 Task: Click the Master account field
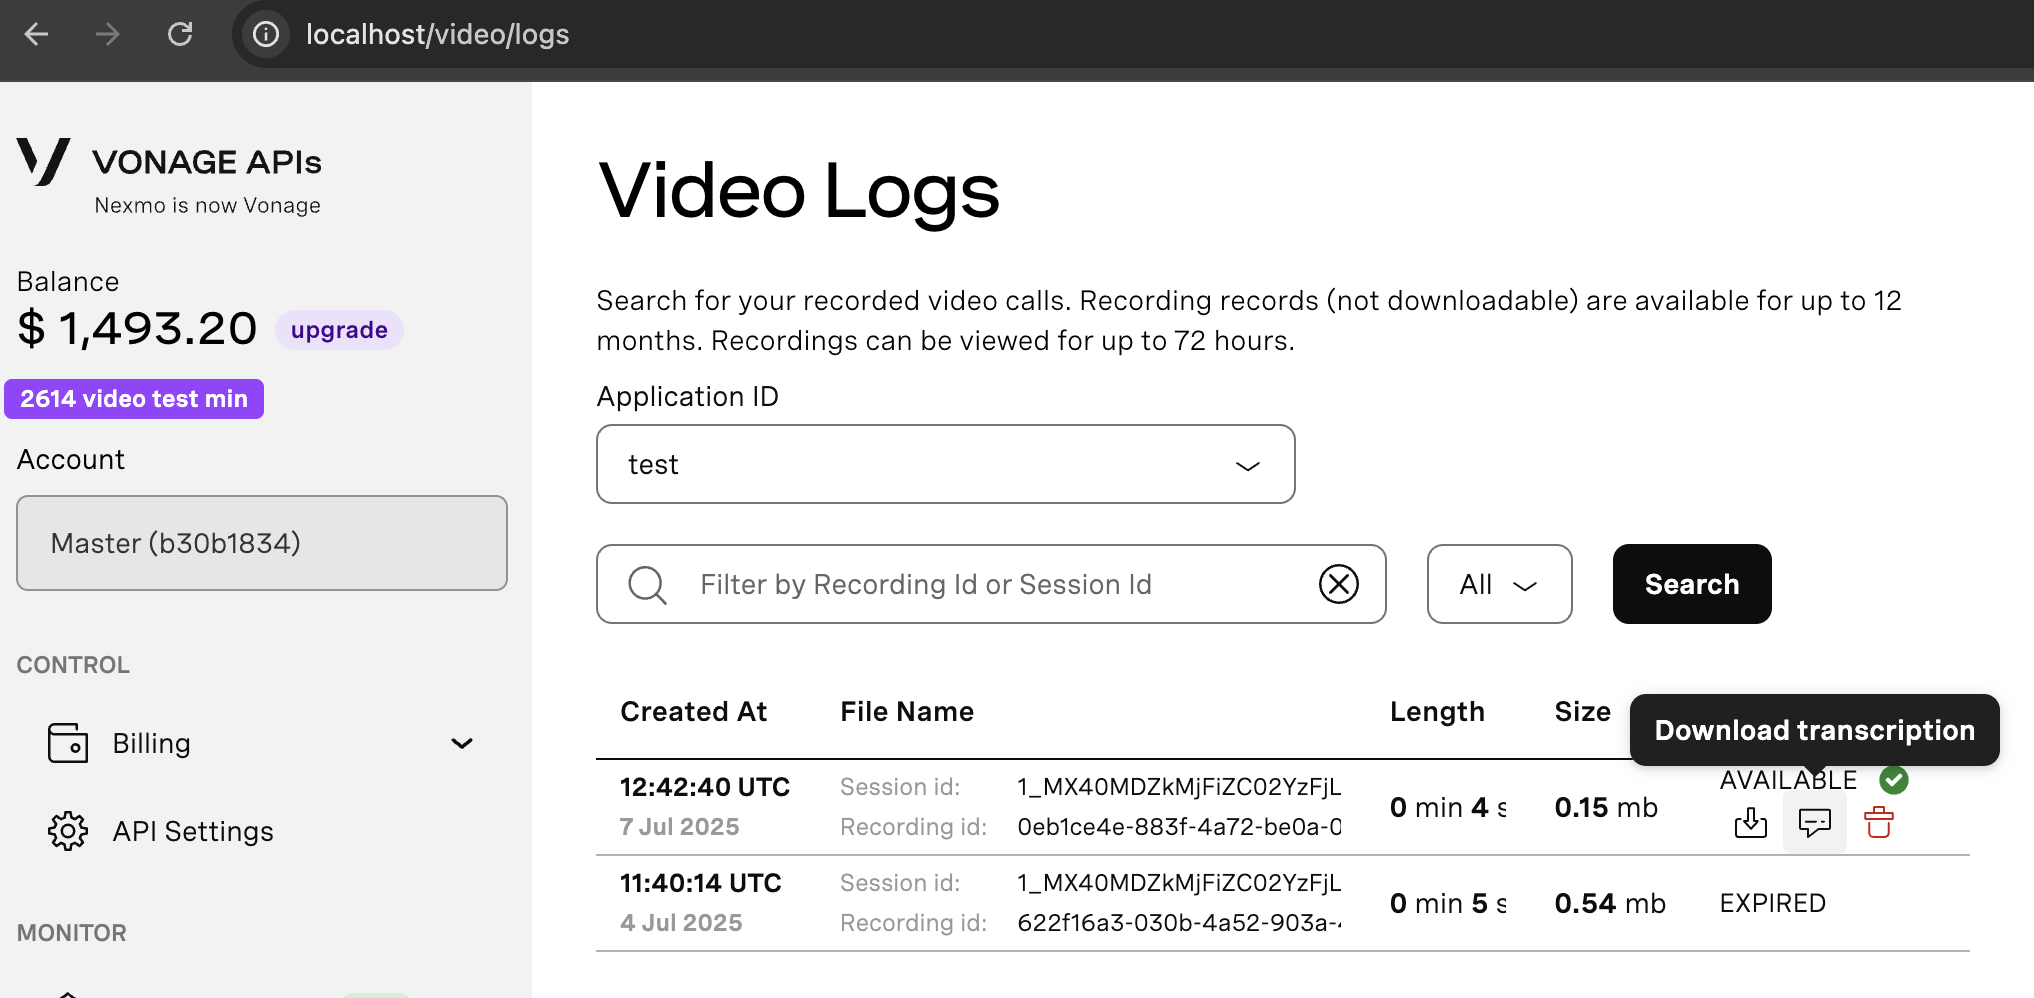(x=262, y=543)
